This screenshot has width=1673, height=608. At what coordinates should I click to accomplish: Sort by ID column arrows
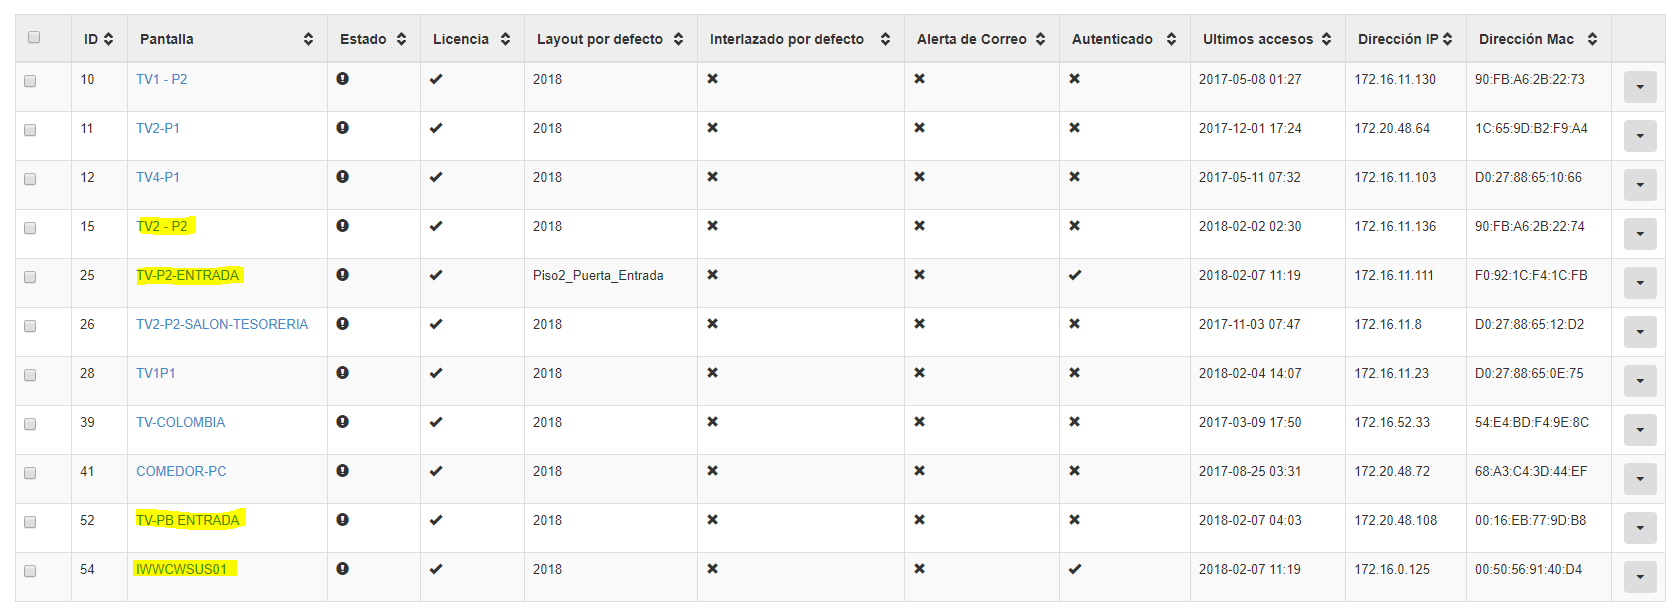pos(108,39)
